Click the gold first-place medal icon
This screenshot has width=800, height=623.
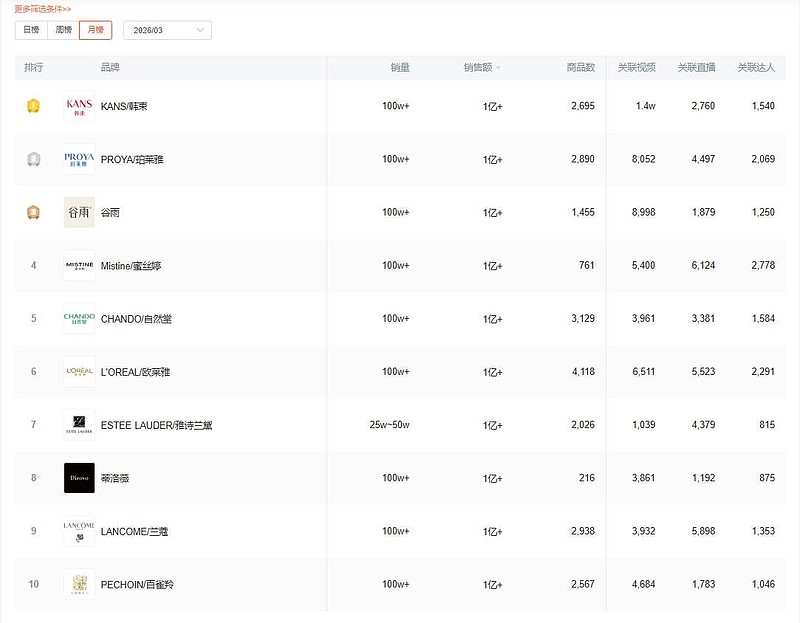click(33, 106)
